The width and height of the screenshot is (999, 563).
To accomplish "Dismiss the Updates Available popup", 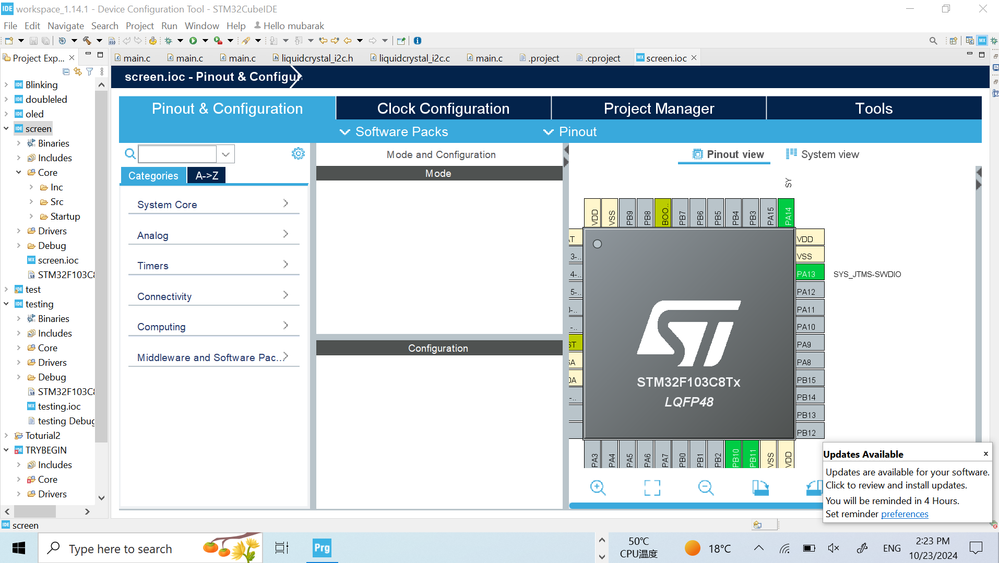I will (986, 454).
